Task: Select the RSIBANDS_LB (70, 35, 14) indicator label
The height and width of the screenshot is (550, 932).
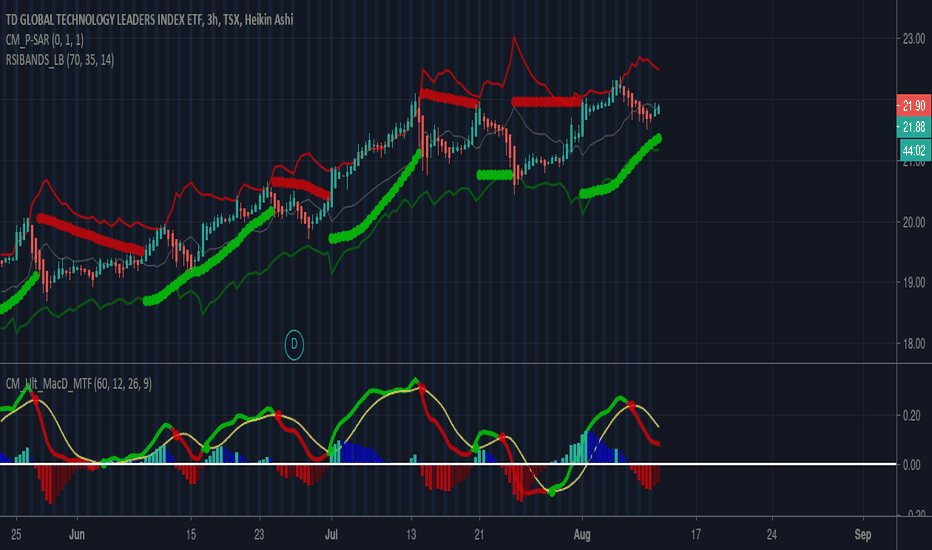Action: coord(59,59)
